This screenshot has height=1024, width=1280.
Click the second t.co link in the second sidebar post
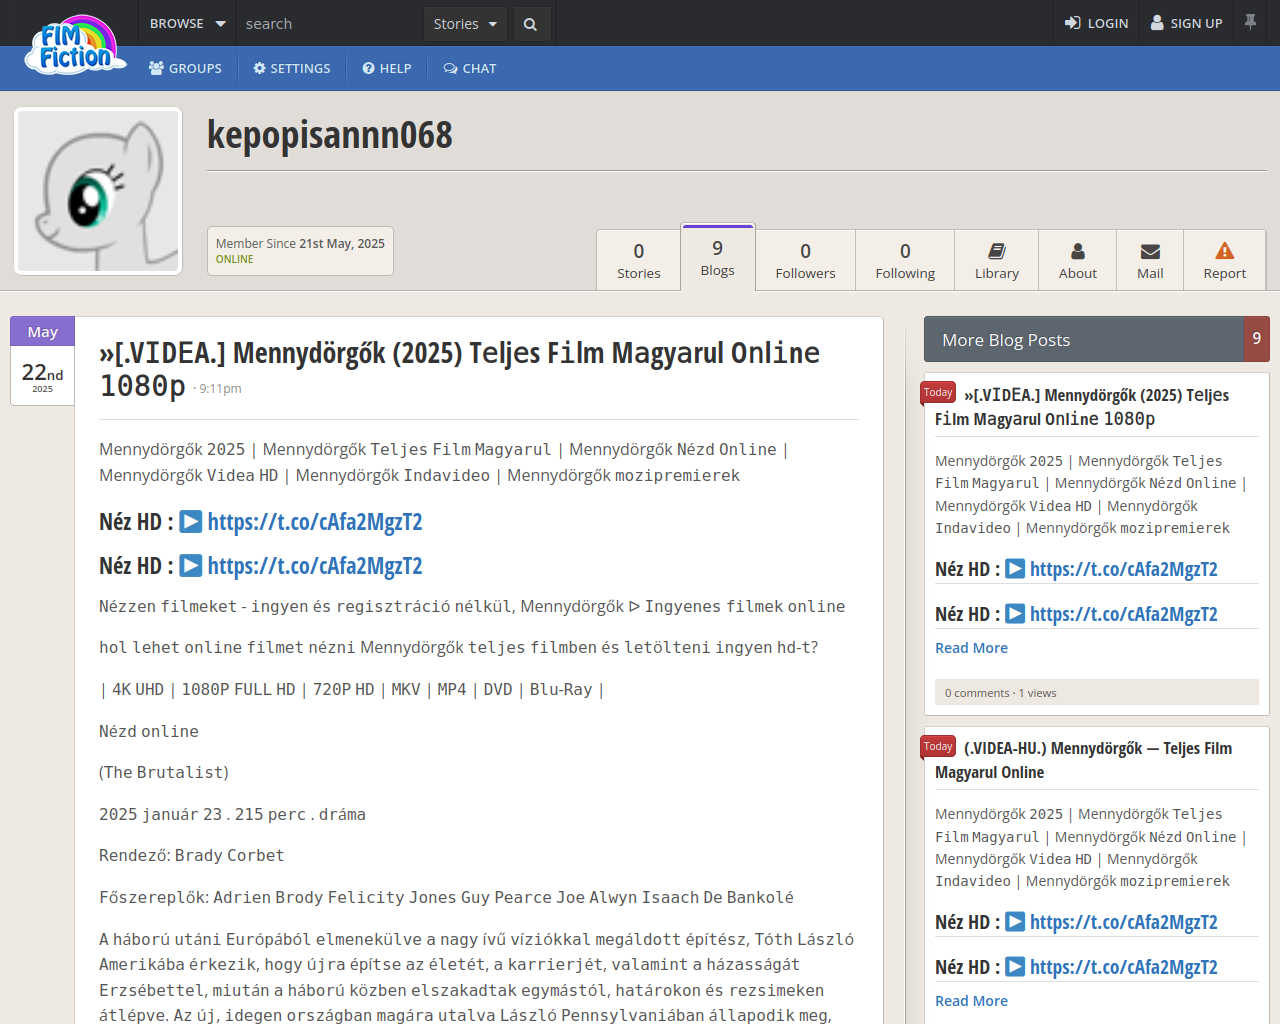click(1124, 967)
